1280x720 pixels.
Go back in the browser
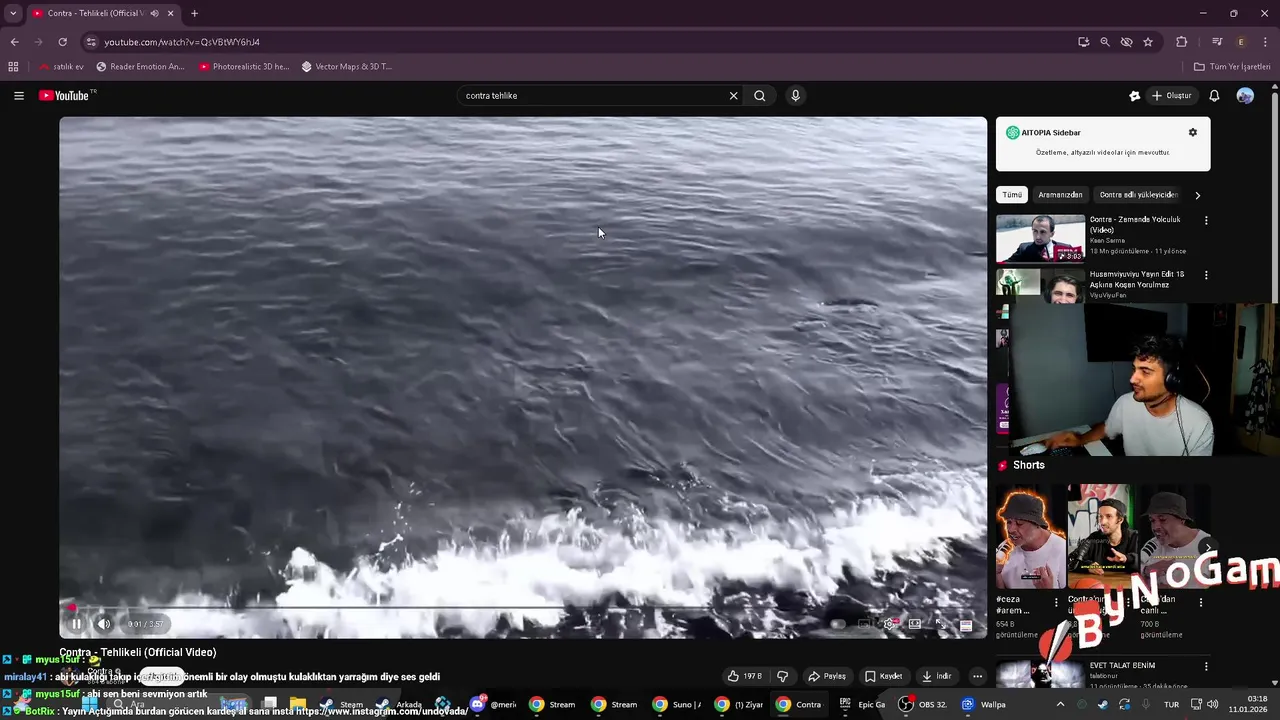click(x=14, y=42)
